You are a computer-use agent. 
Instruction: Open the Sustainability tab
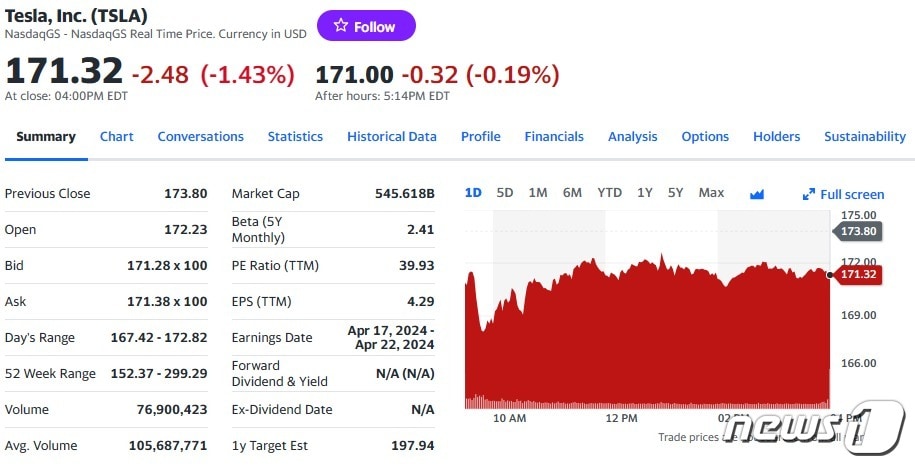[864, 137]
